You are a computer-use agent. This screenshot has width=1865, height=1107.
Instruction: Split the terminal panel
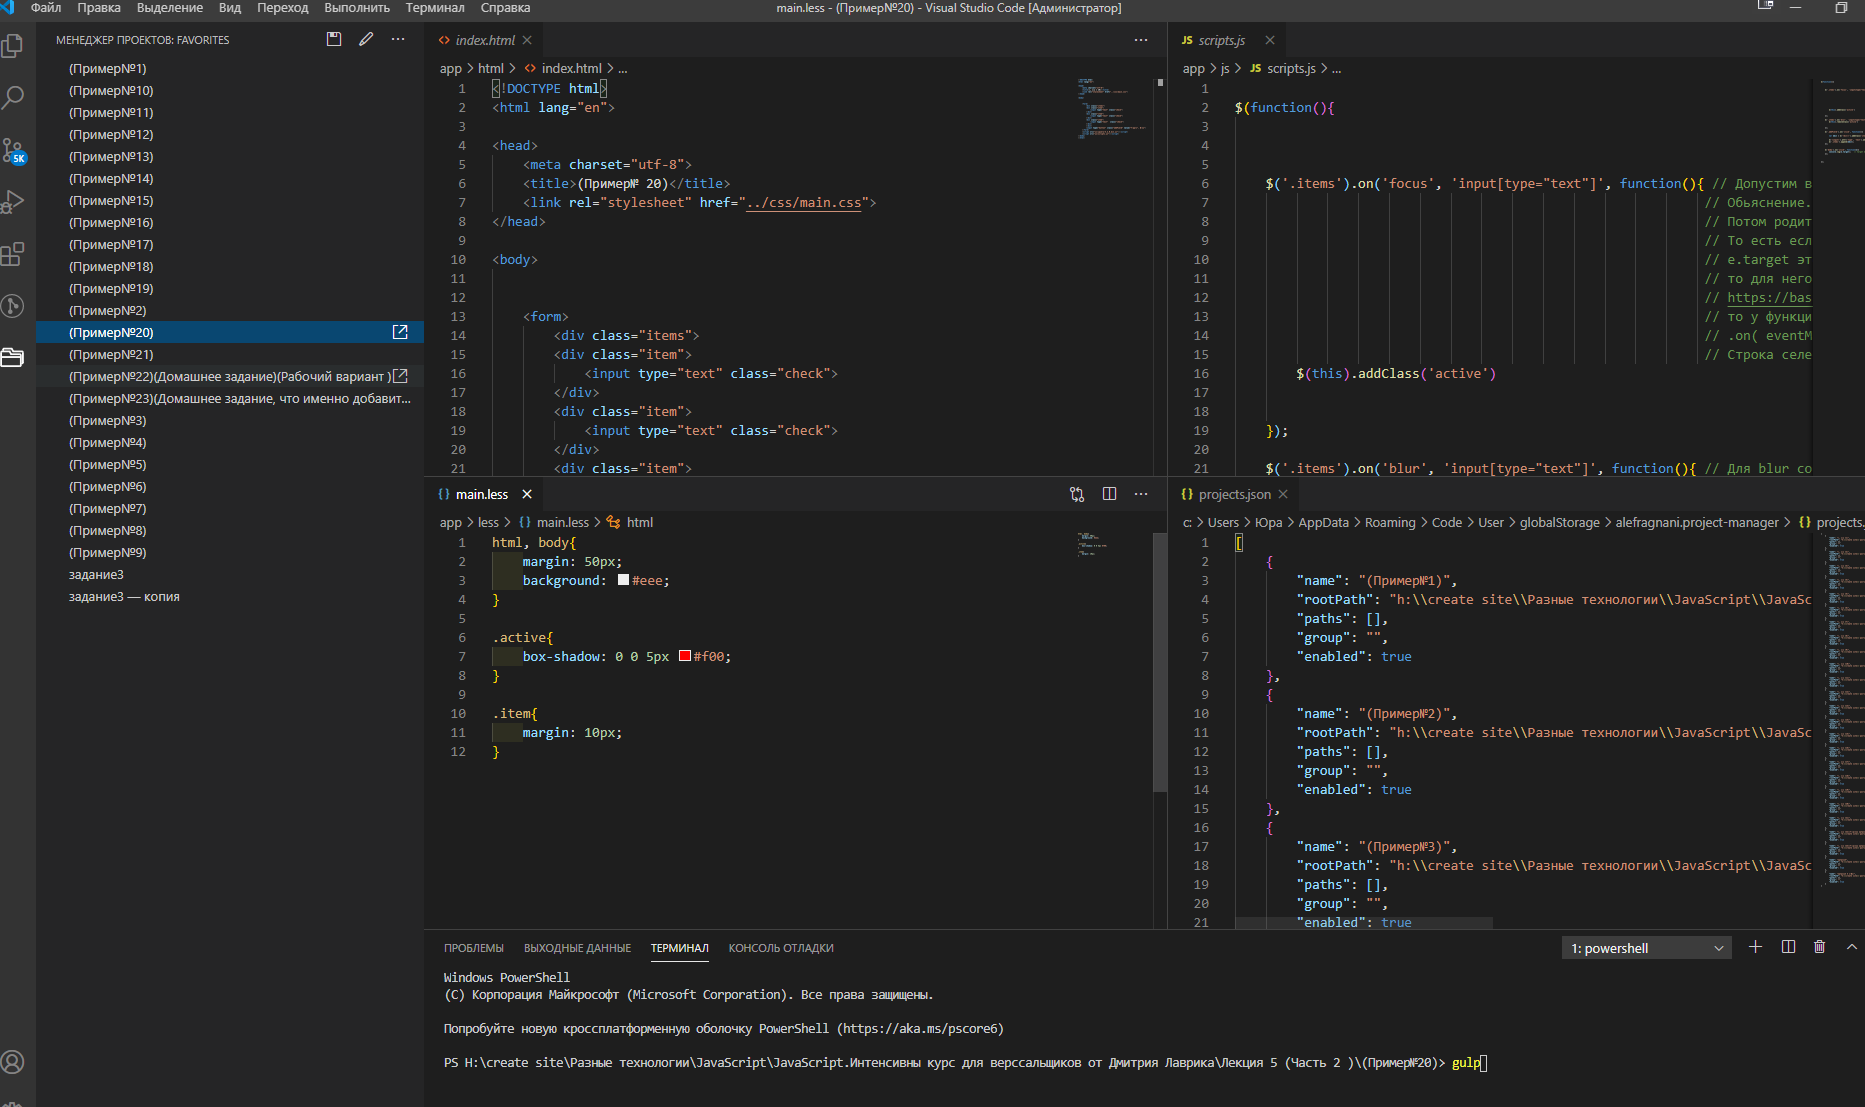[1788, 947]
